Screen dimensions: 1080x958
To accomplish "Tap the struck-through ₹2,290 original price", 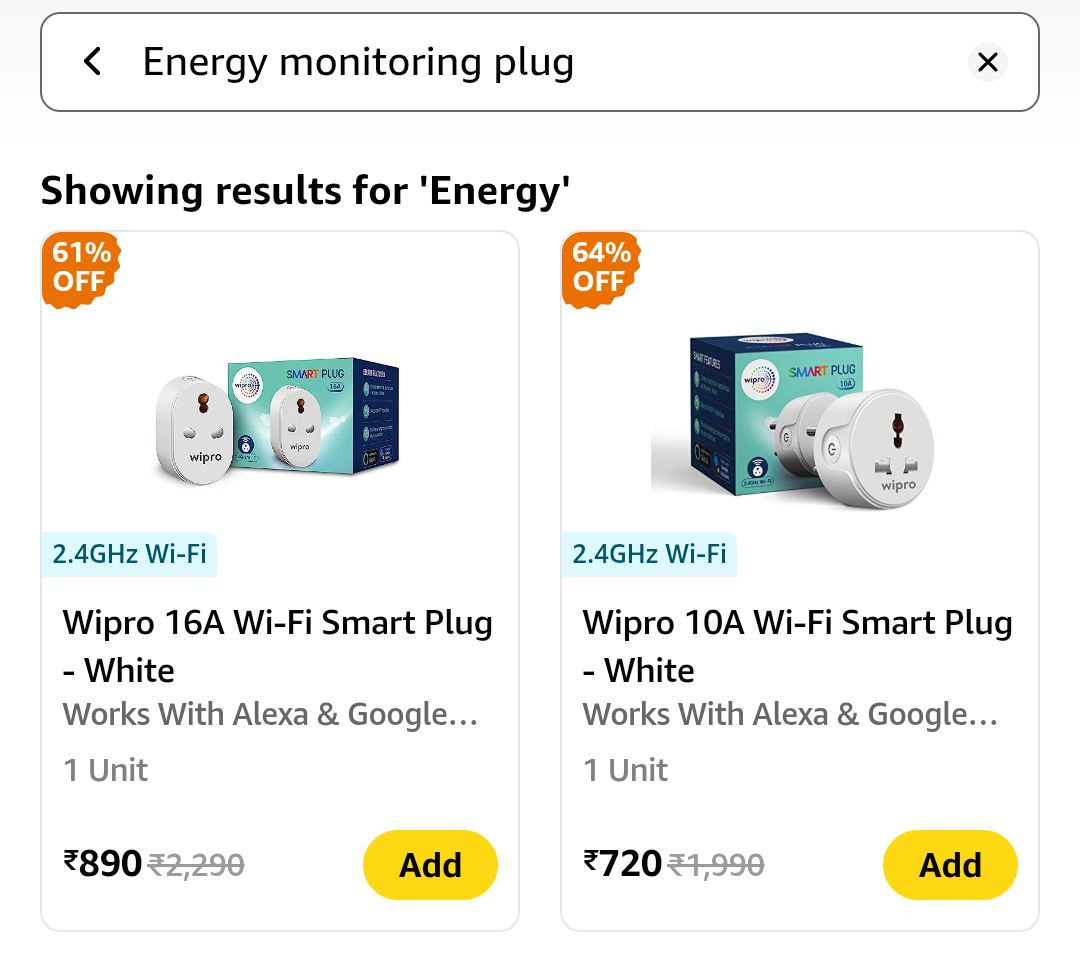I will point(196,864).
